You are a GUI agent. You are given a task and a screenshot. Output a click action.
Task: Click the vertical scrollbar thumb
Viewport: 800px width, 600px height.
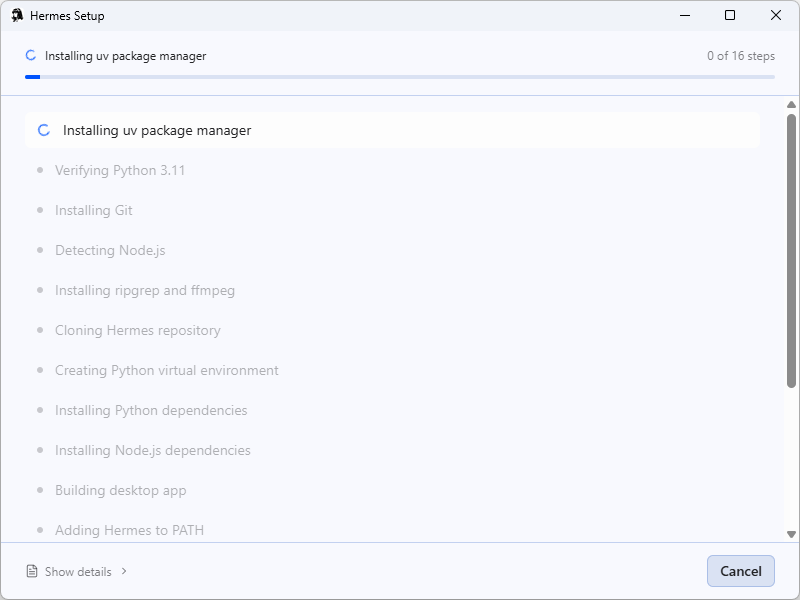click(x=791, y=251)
